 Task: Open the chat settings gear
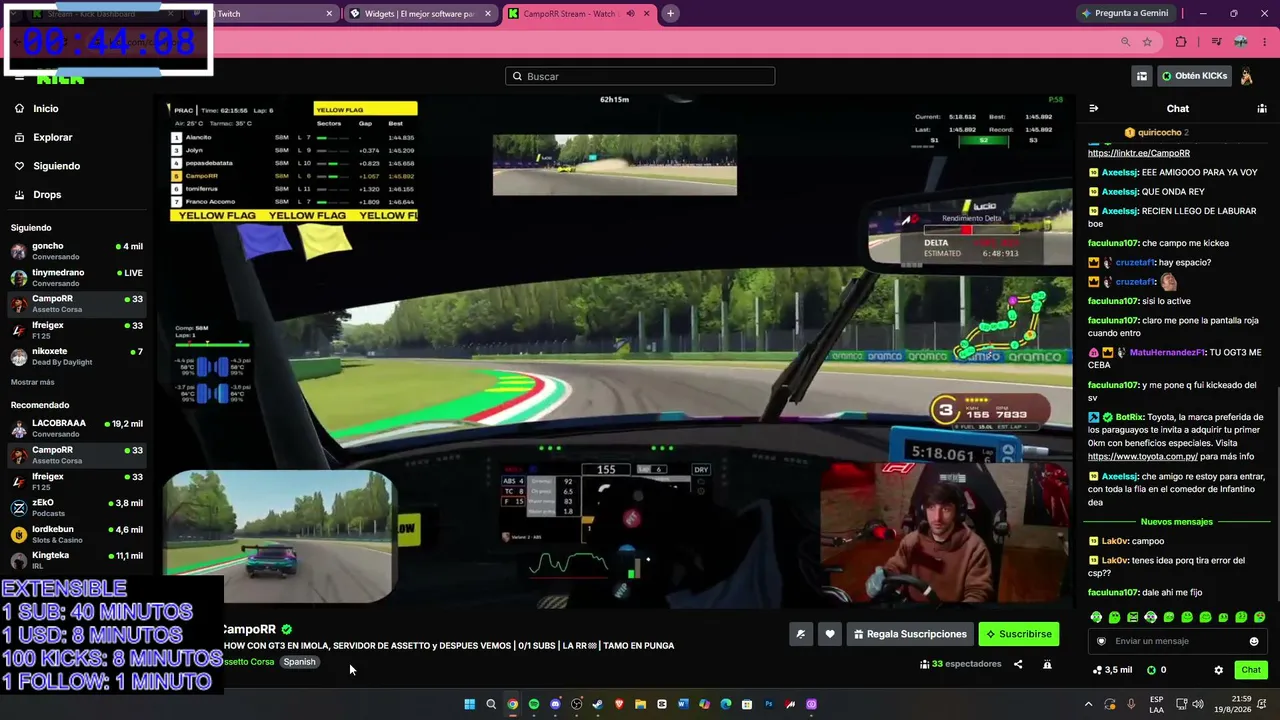tap(1218, 670)
